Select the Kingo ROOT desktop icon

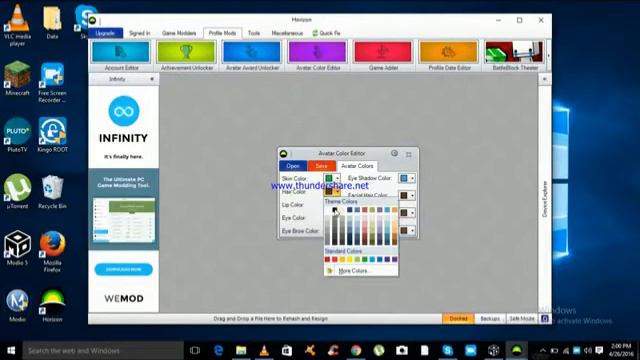coord(52,135)
